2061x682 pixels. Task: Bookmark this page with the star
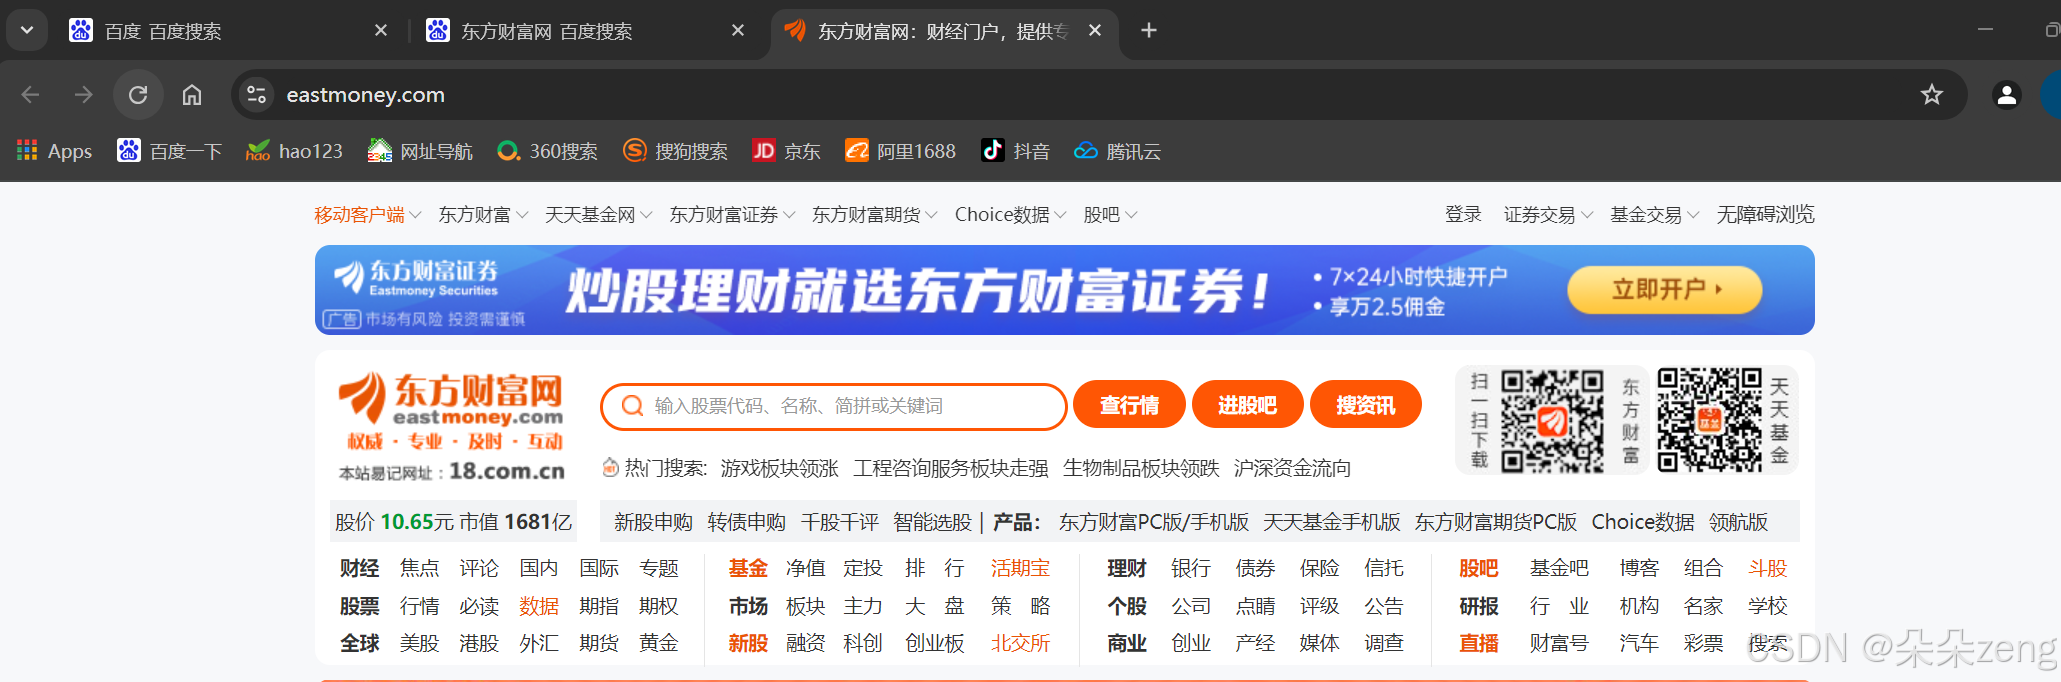(1931, 95)
